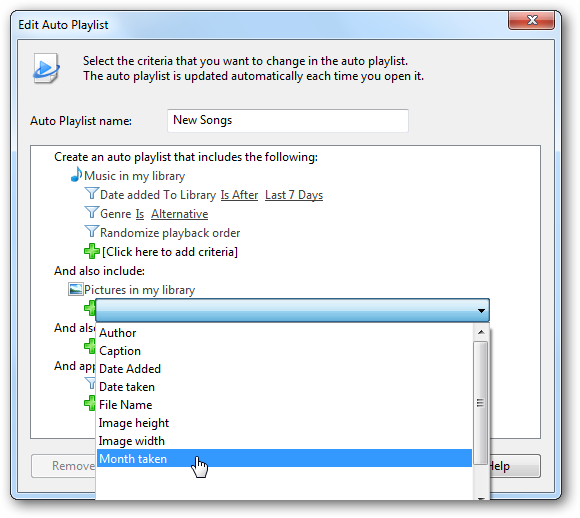Click the Pictures in my library picture icon
This screenshot has width=580, height=518.
click(75, 289)
